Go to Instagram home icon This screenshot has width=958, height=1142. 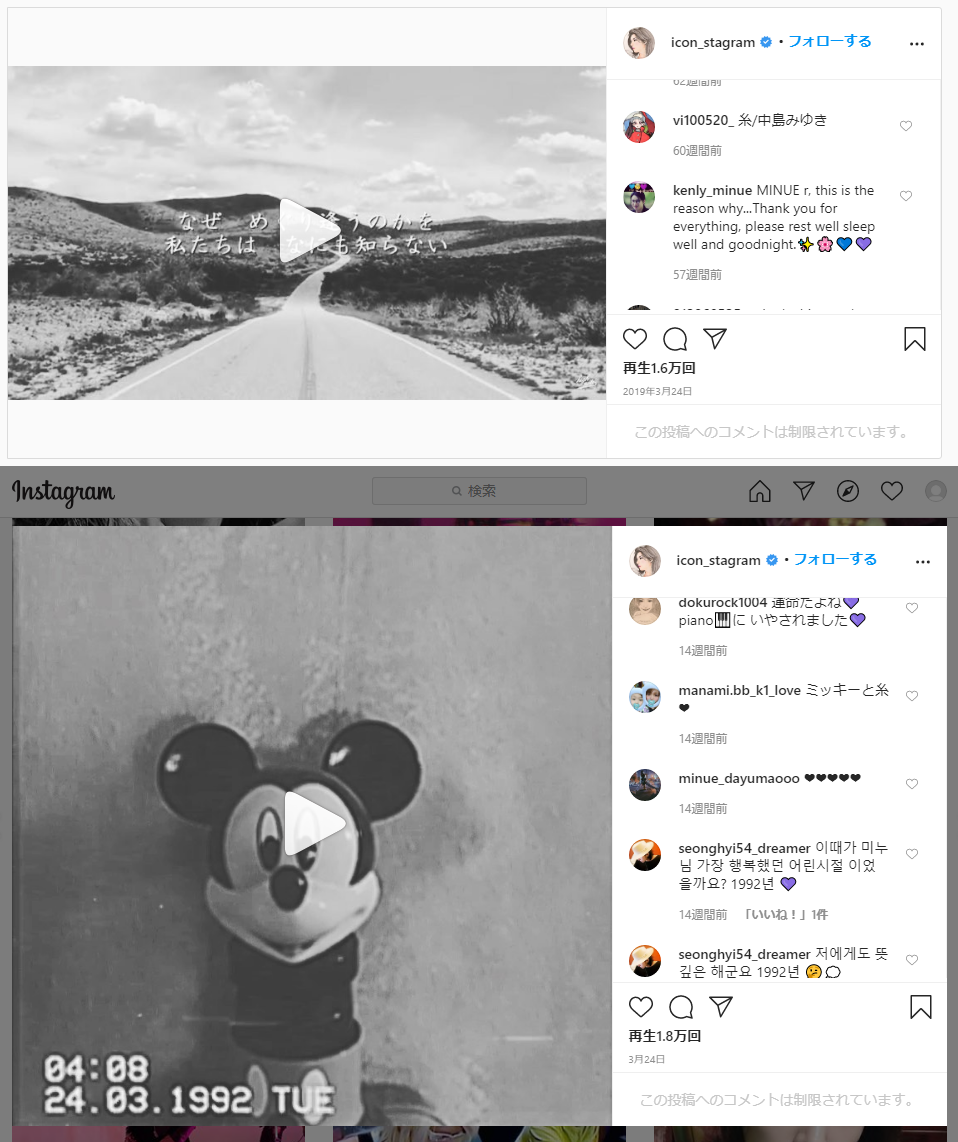coord(760,491)
